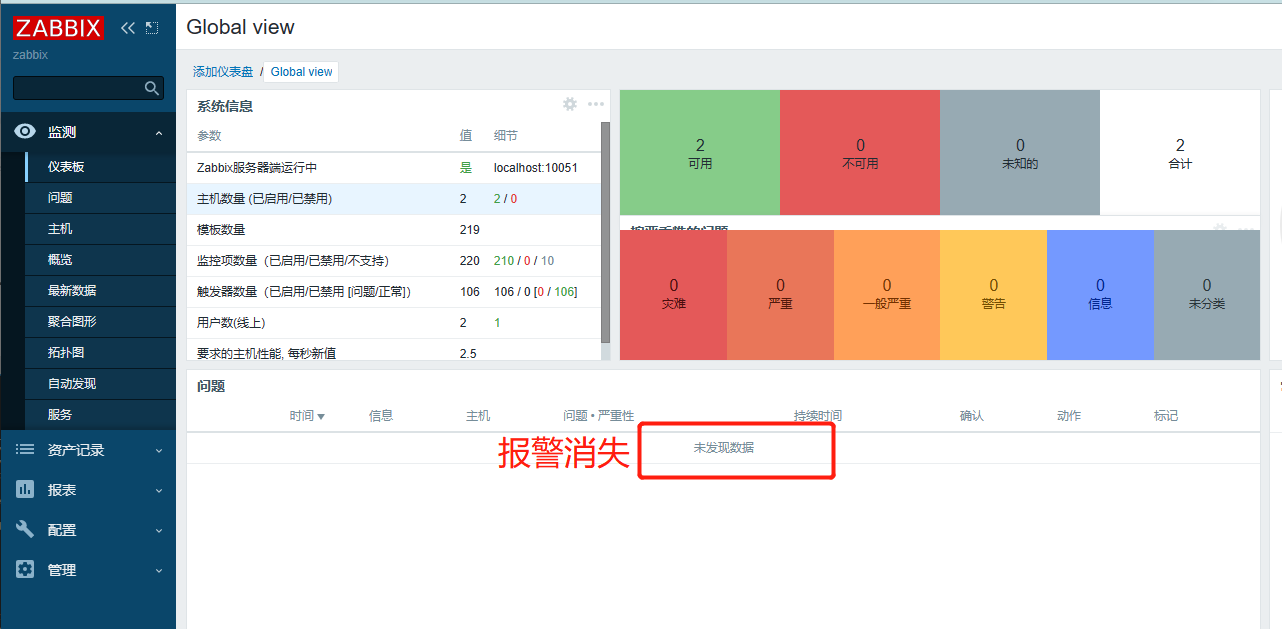Click the sidebar hide/kiosk icon
Screen dimensions: 1282x629
pyautogui.click(x=152, y=28)
